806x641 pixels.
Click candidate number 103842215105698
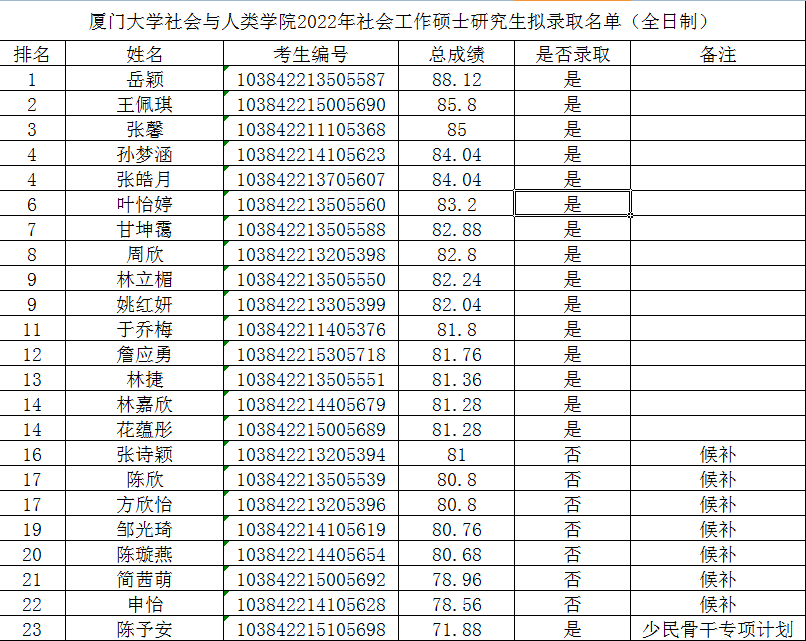(311, 629)
